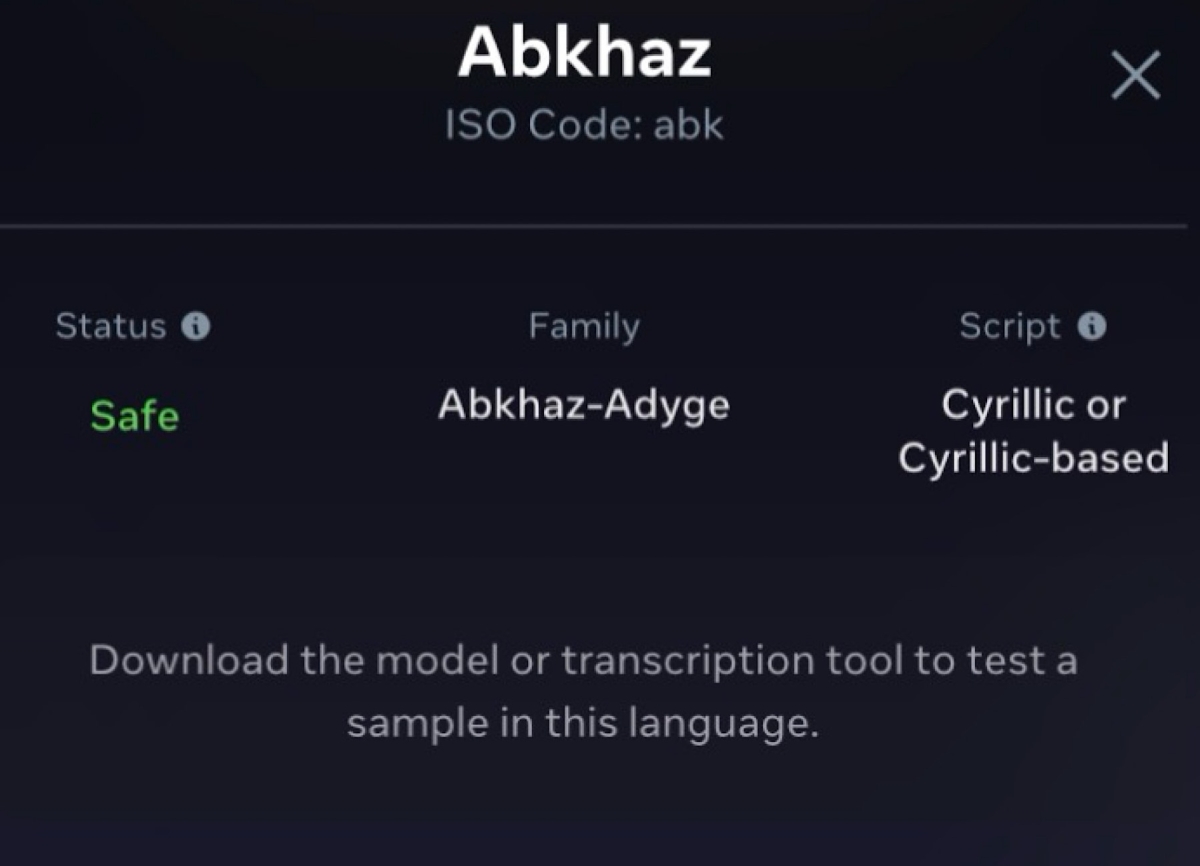Screen dimensions: 1200x866
Task: Select the green Safe status value
Action: click(x=134, y=415)
